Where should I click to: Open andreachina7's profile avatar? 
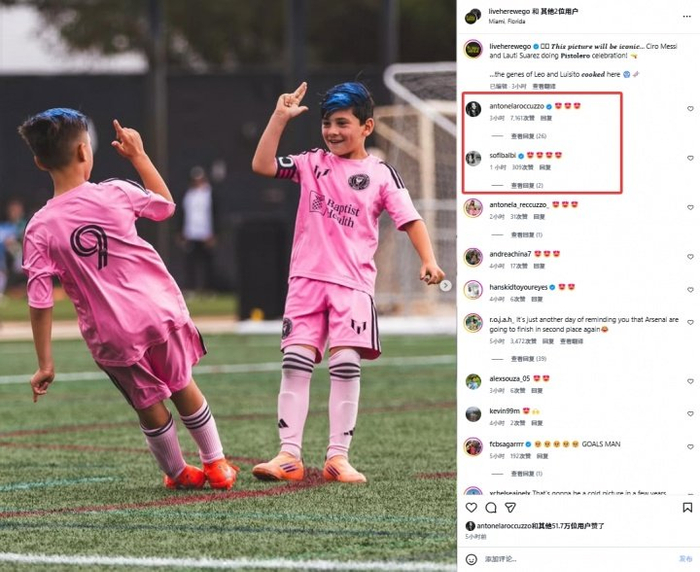[x=473, y=257]
